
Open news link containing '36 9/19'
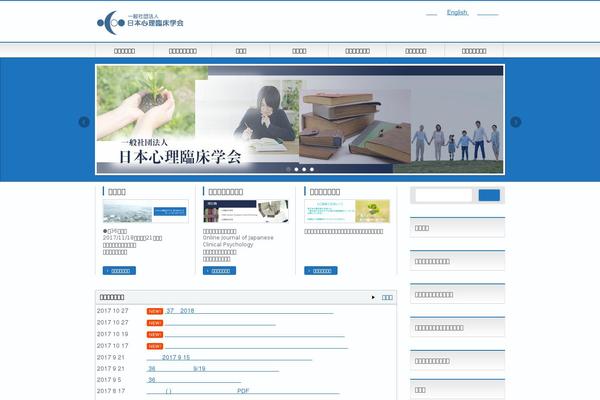213,369
